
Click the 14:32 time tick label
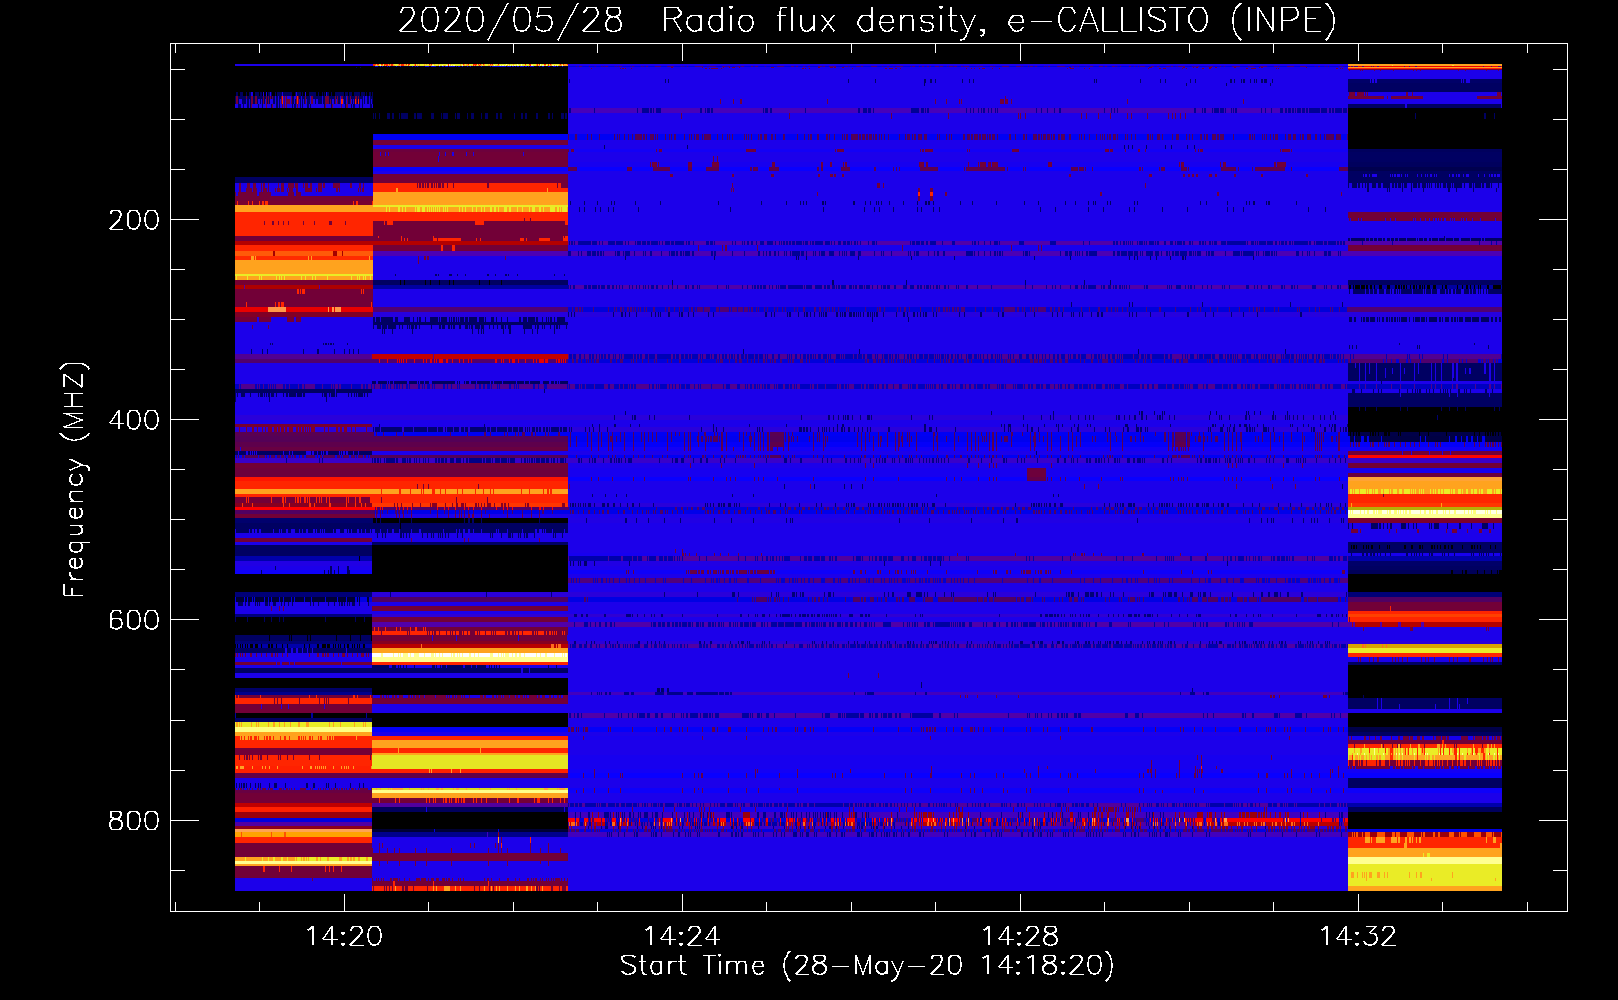[x=1358, y=936]
